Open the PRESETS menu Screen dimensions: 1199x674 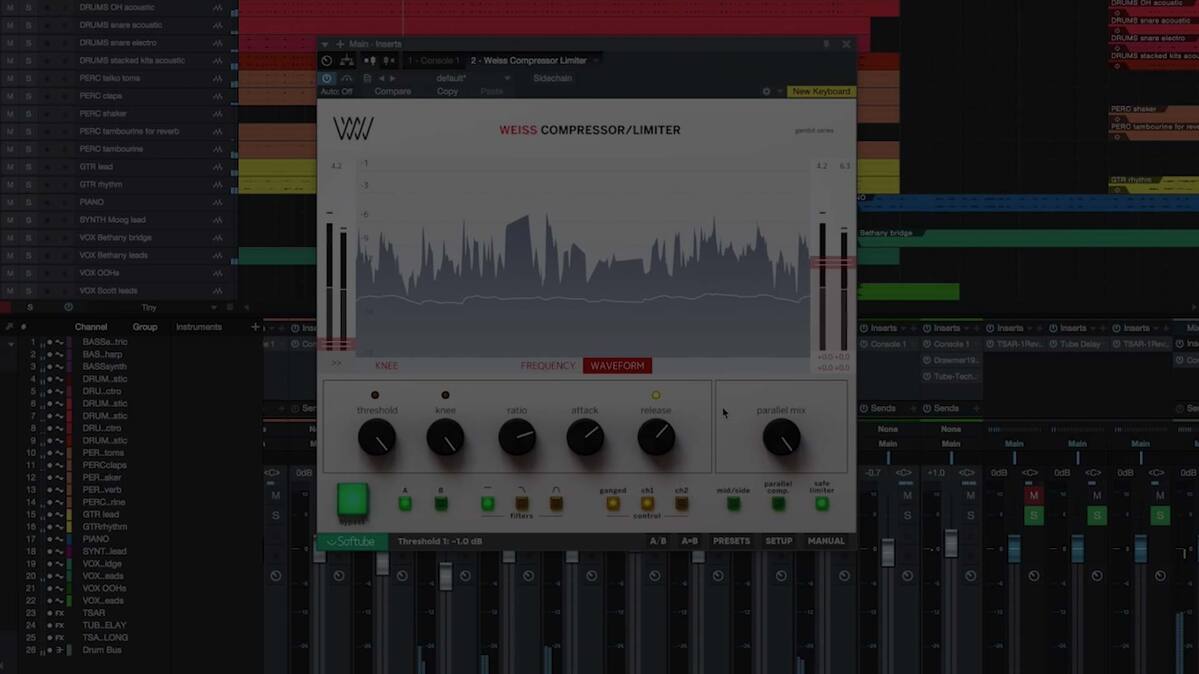732,540
